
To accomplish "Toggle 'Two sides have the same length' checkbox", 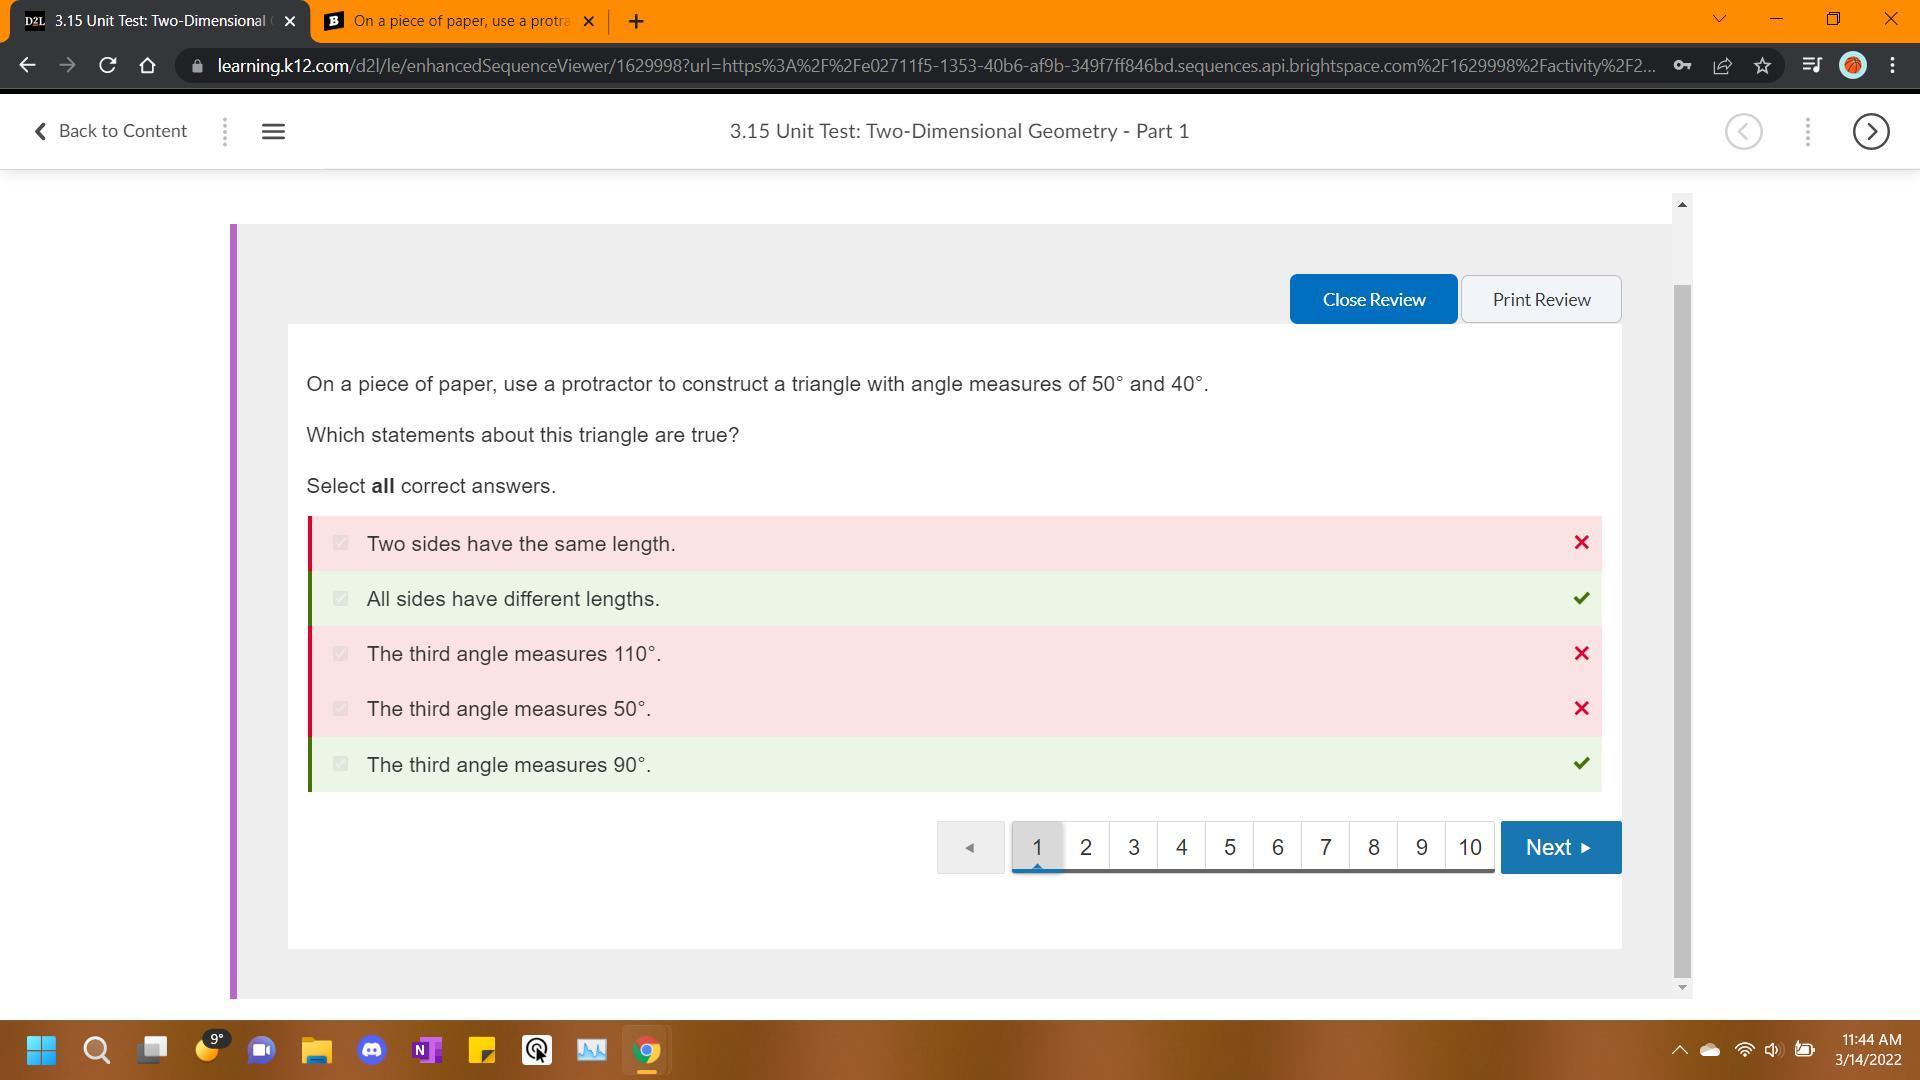I will point(340,543).
